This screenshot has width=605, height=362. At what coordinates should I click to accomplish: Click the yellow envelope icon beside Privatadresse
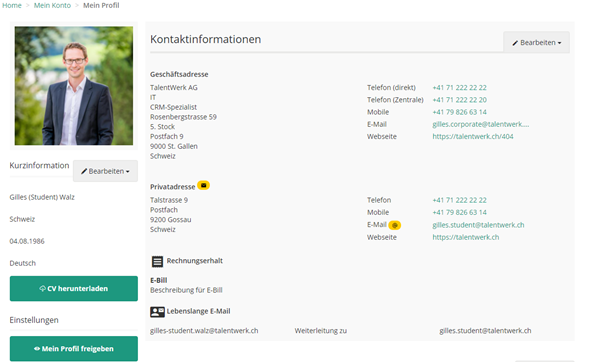click(x=203, y=186)
